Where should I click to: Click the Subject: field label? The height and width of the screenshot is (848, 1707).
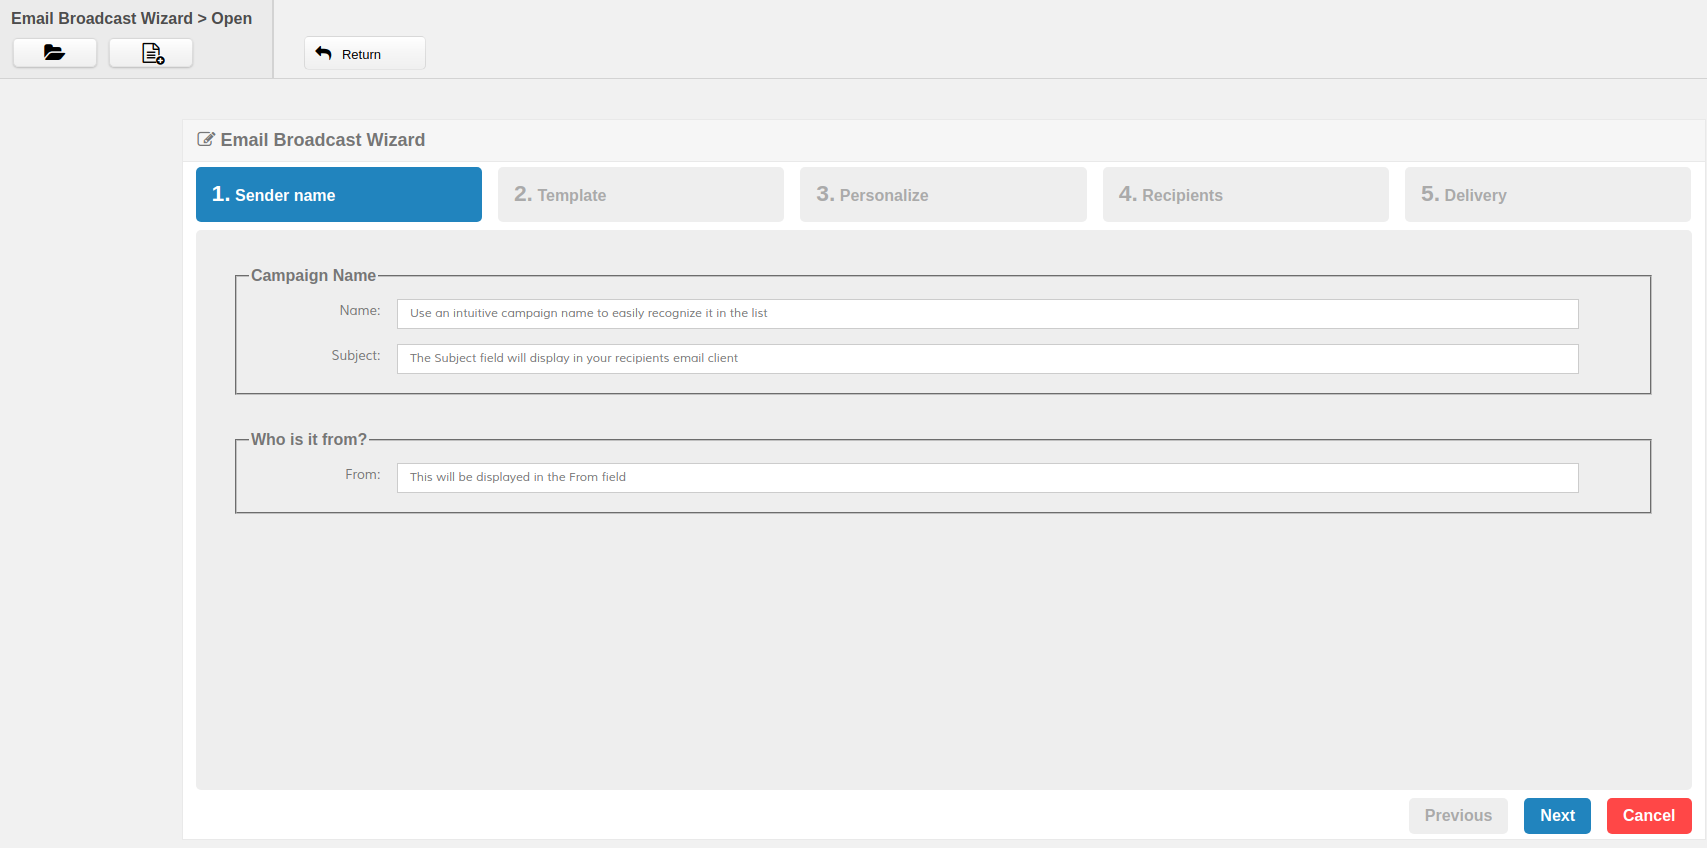[356, 356]
